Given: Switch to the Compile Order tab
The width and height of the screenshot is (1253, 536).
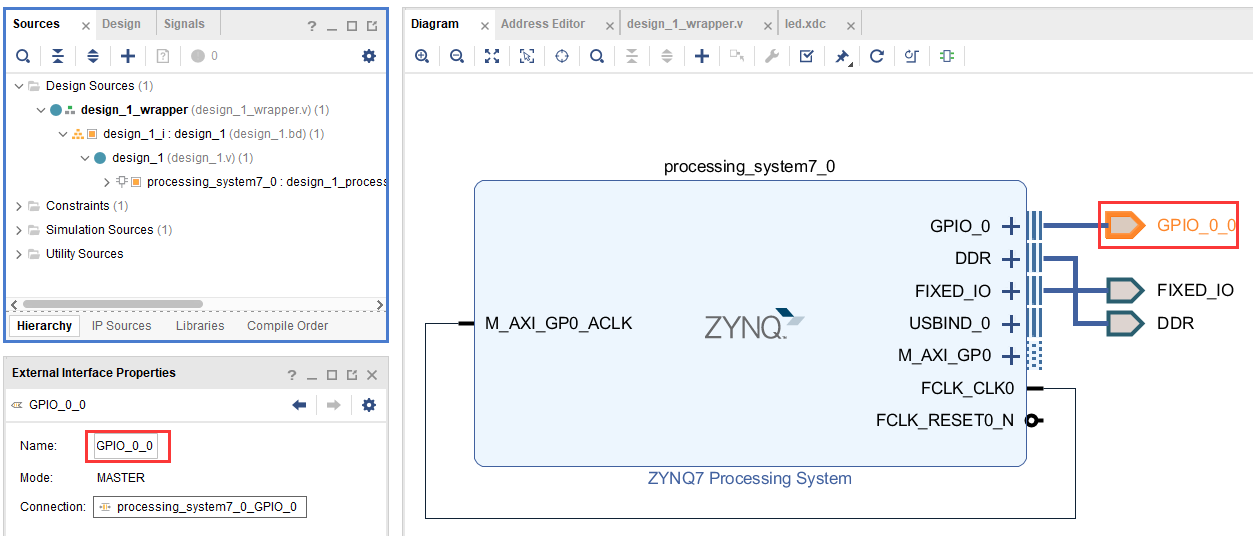Looking at the screenshot, I should pyautogui.click(x=287, y=326).
